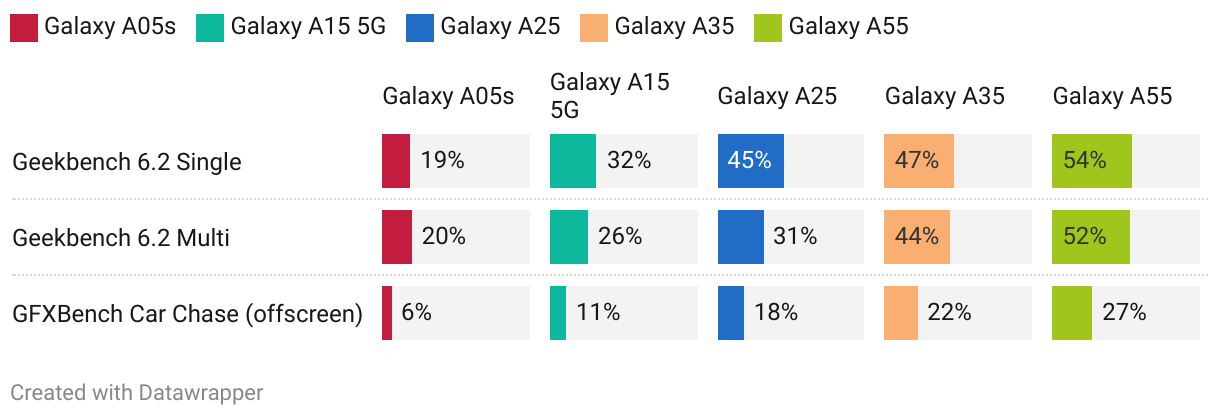The width and height of the screenshot is (1220, 418).
Task: Click the GFXBench Car Chase row label
Action: pyautogui.click(x=187, y=313)
